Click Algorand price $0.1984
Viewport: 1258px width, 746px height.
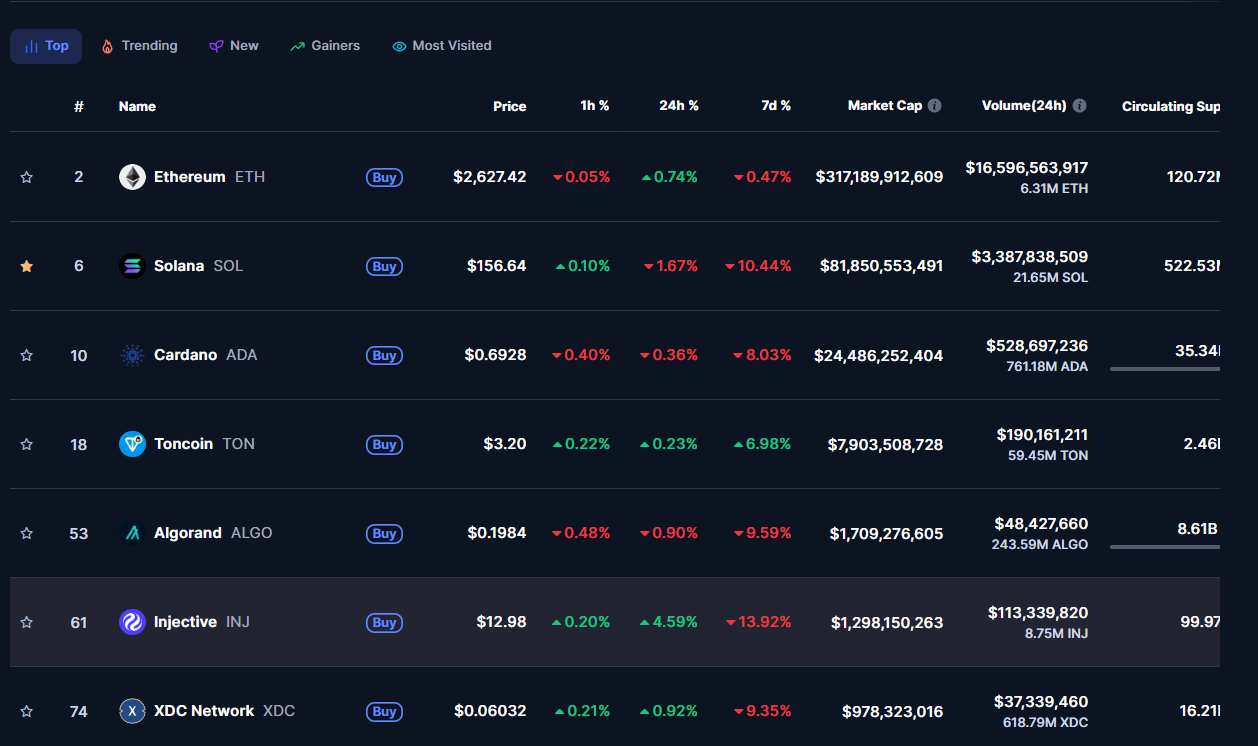click(497, 533)
